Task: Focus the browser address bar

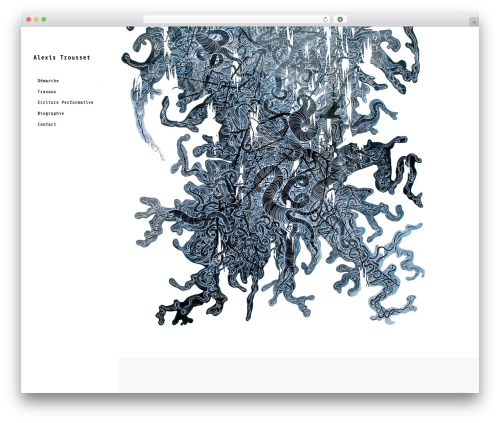Action: click(x=237, y=19)
